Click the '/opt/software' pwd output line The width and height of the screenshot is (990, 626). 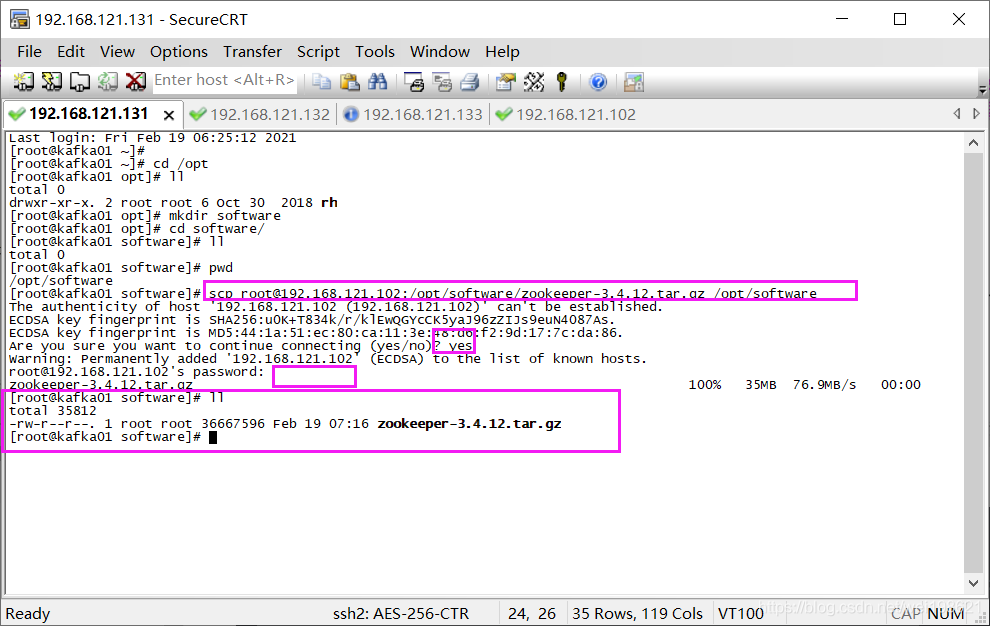(x=61, y=280)
